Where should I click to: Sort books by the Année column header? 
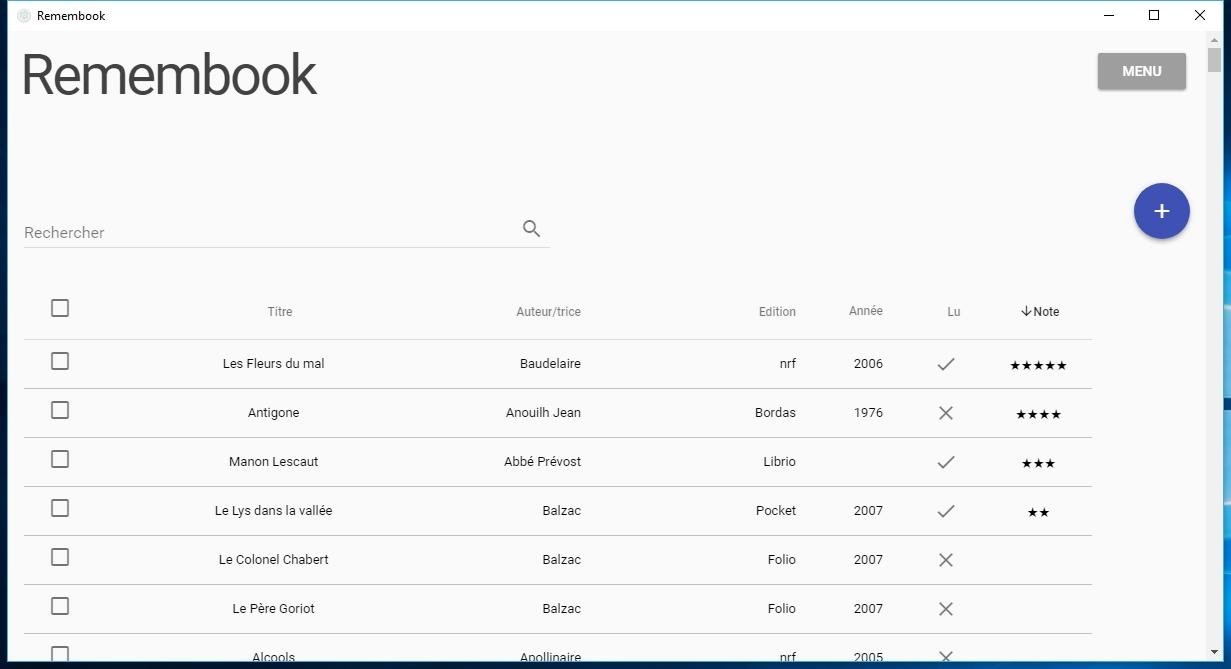pos(865,311)
